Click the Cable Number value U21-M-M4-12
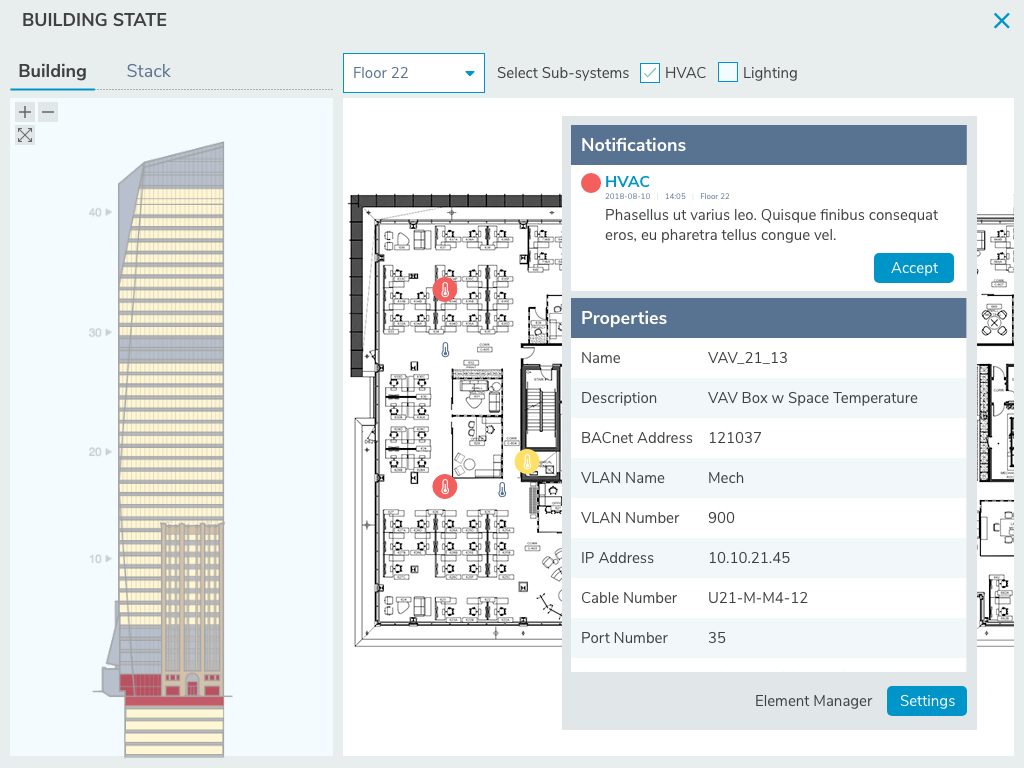The width and height of the screenshot is (1024, 768). pos(758,598)
